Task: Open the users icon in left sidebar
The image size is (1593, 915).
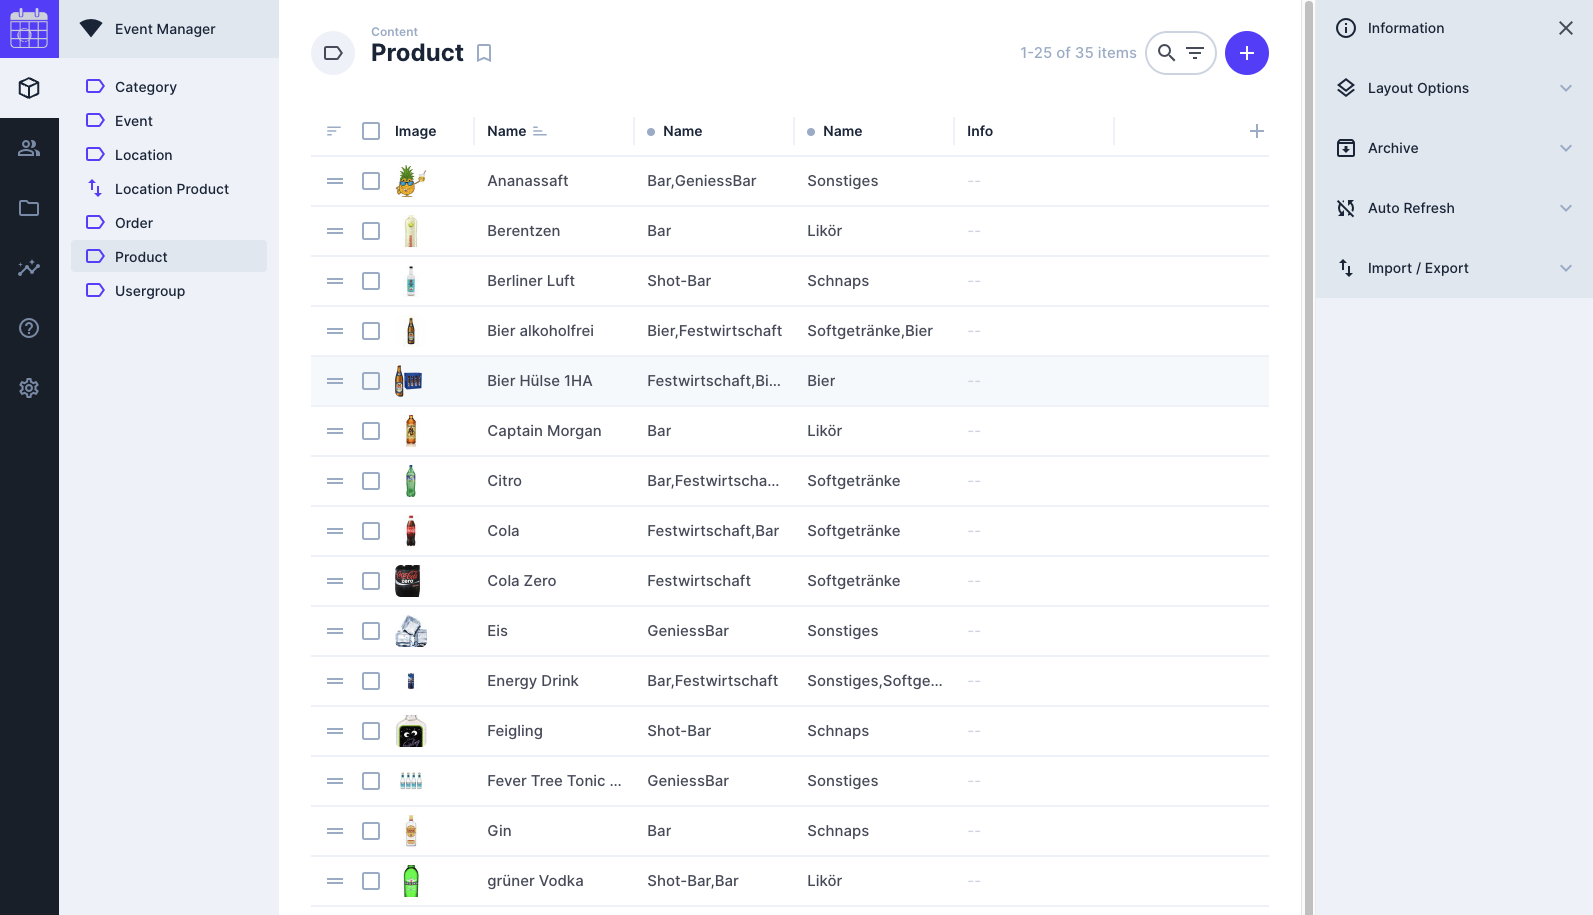Action: pos(29,148)
